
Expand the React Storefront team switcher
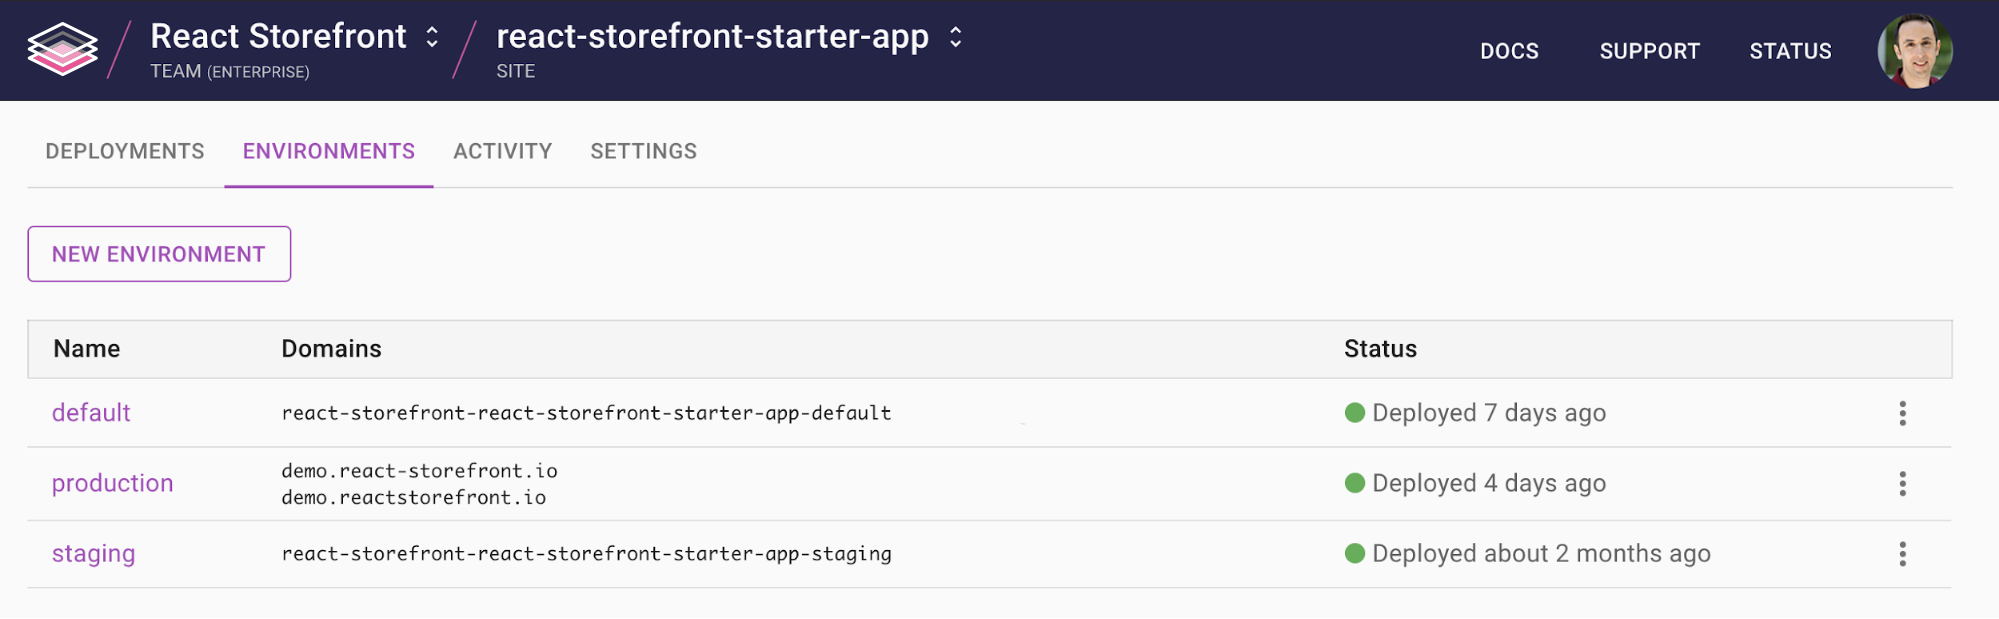432,37
